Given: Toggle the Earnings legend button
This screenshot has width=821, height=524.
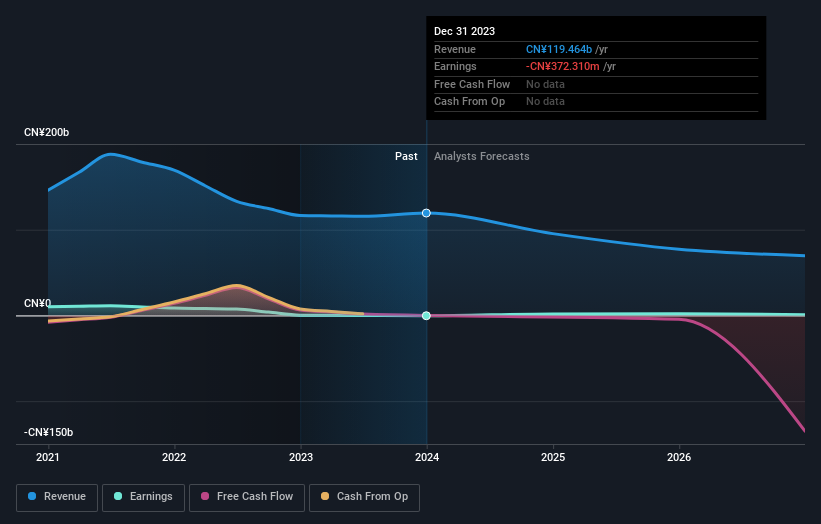Looking at the screenshot, I should 143,497.
